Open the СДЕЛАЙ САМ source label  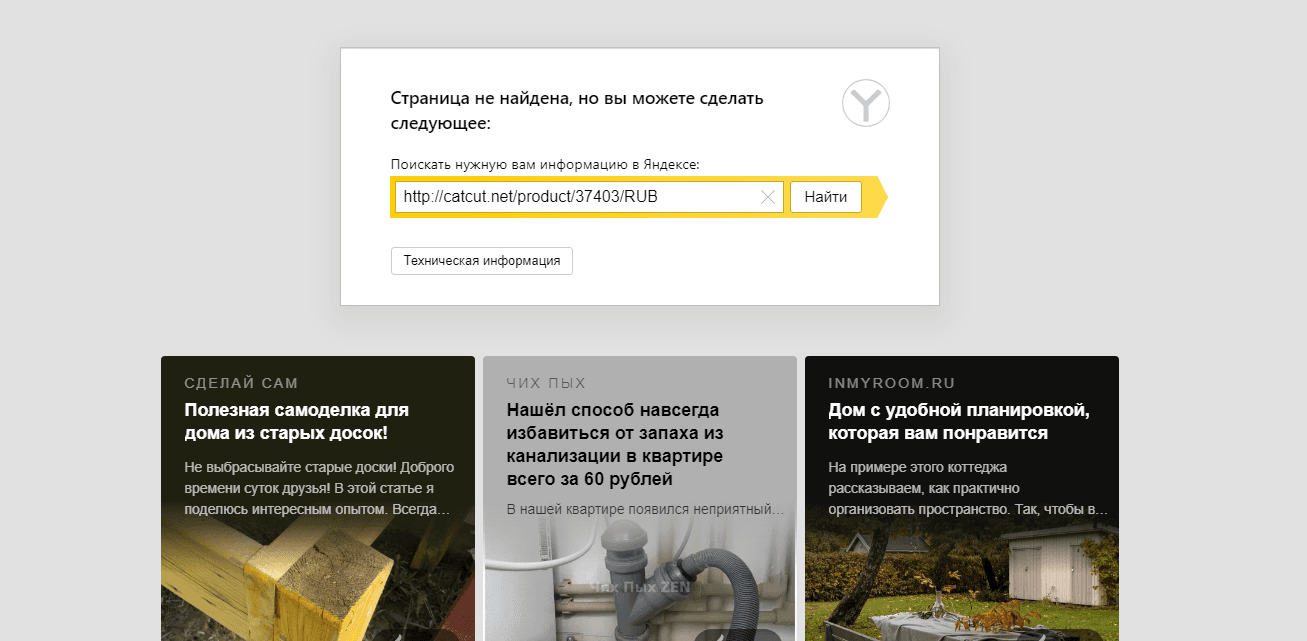click(241, 383)
